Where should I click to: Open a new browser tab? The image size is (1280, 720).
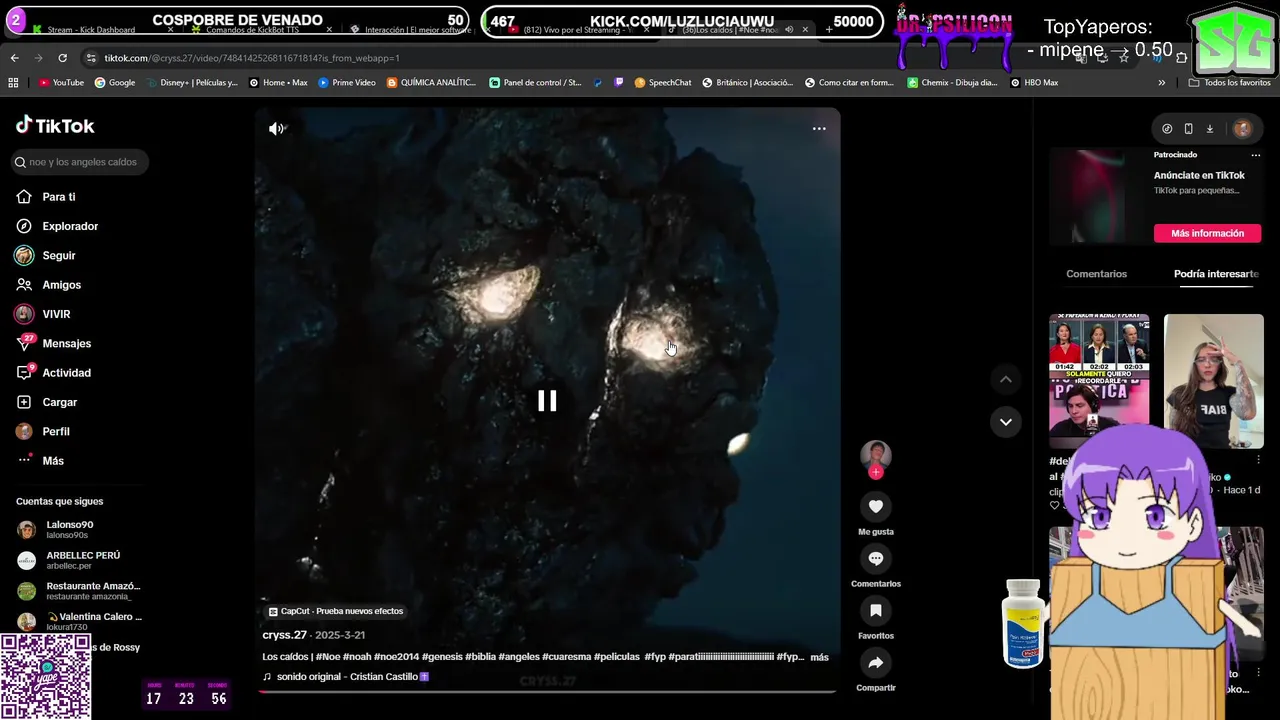point(829,29)
